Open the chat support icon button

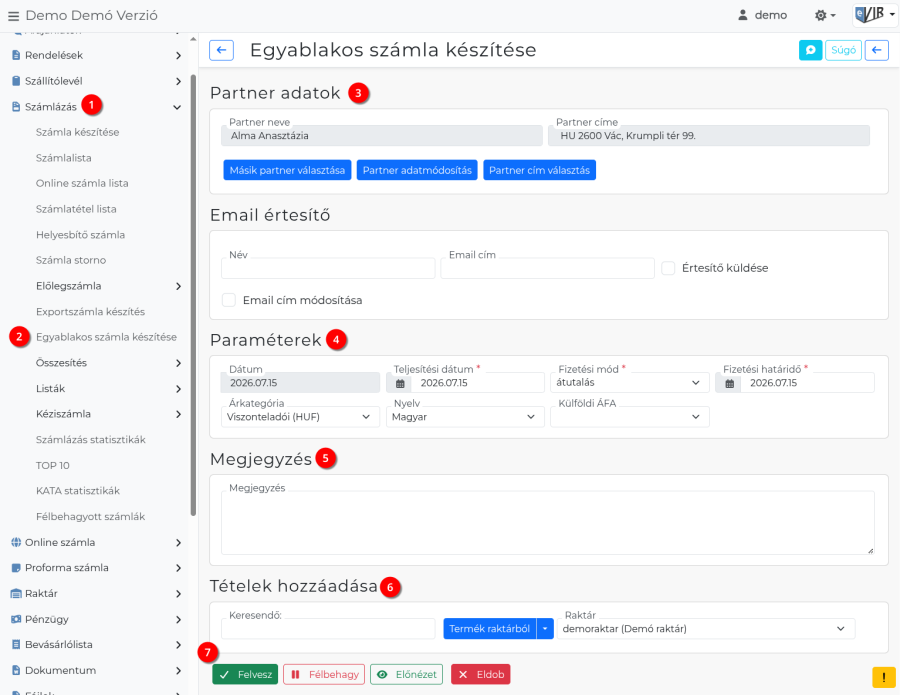[x=810, y=50]
